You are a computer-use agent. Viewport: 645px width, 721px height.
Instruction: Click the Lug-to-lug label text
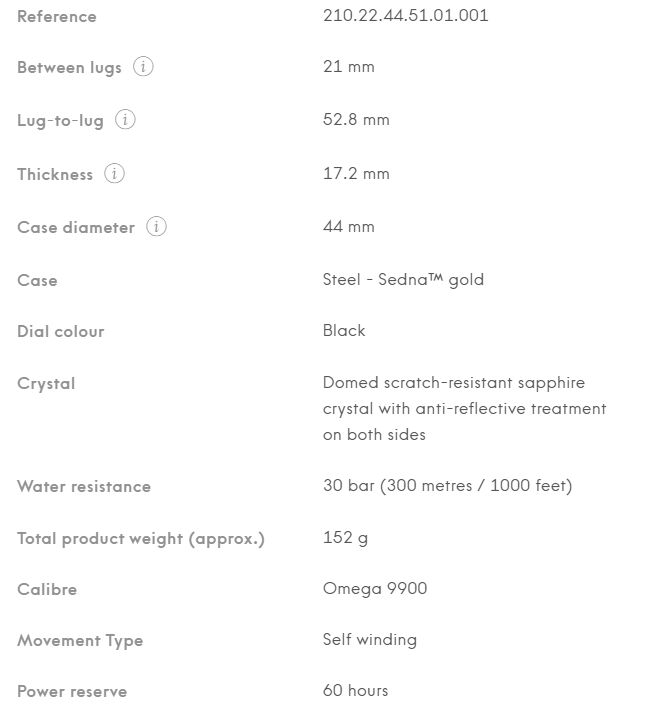tap(60, 120)
